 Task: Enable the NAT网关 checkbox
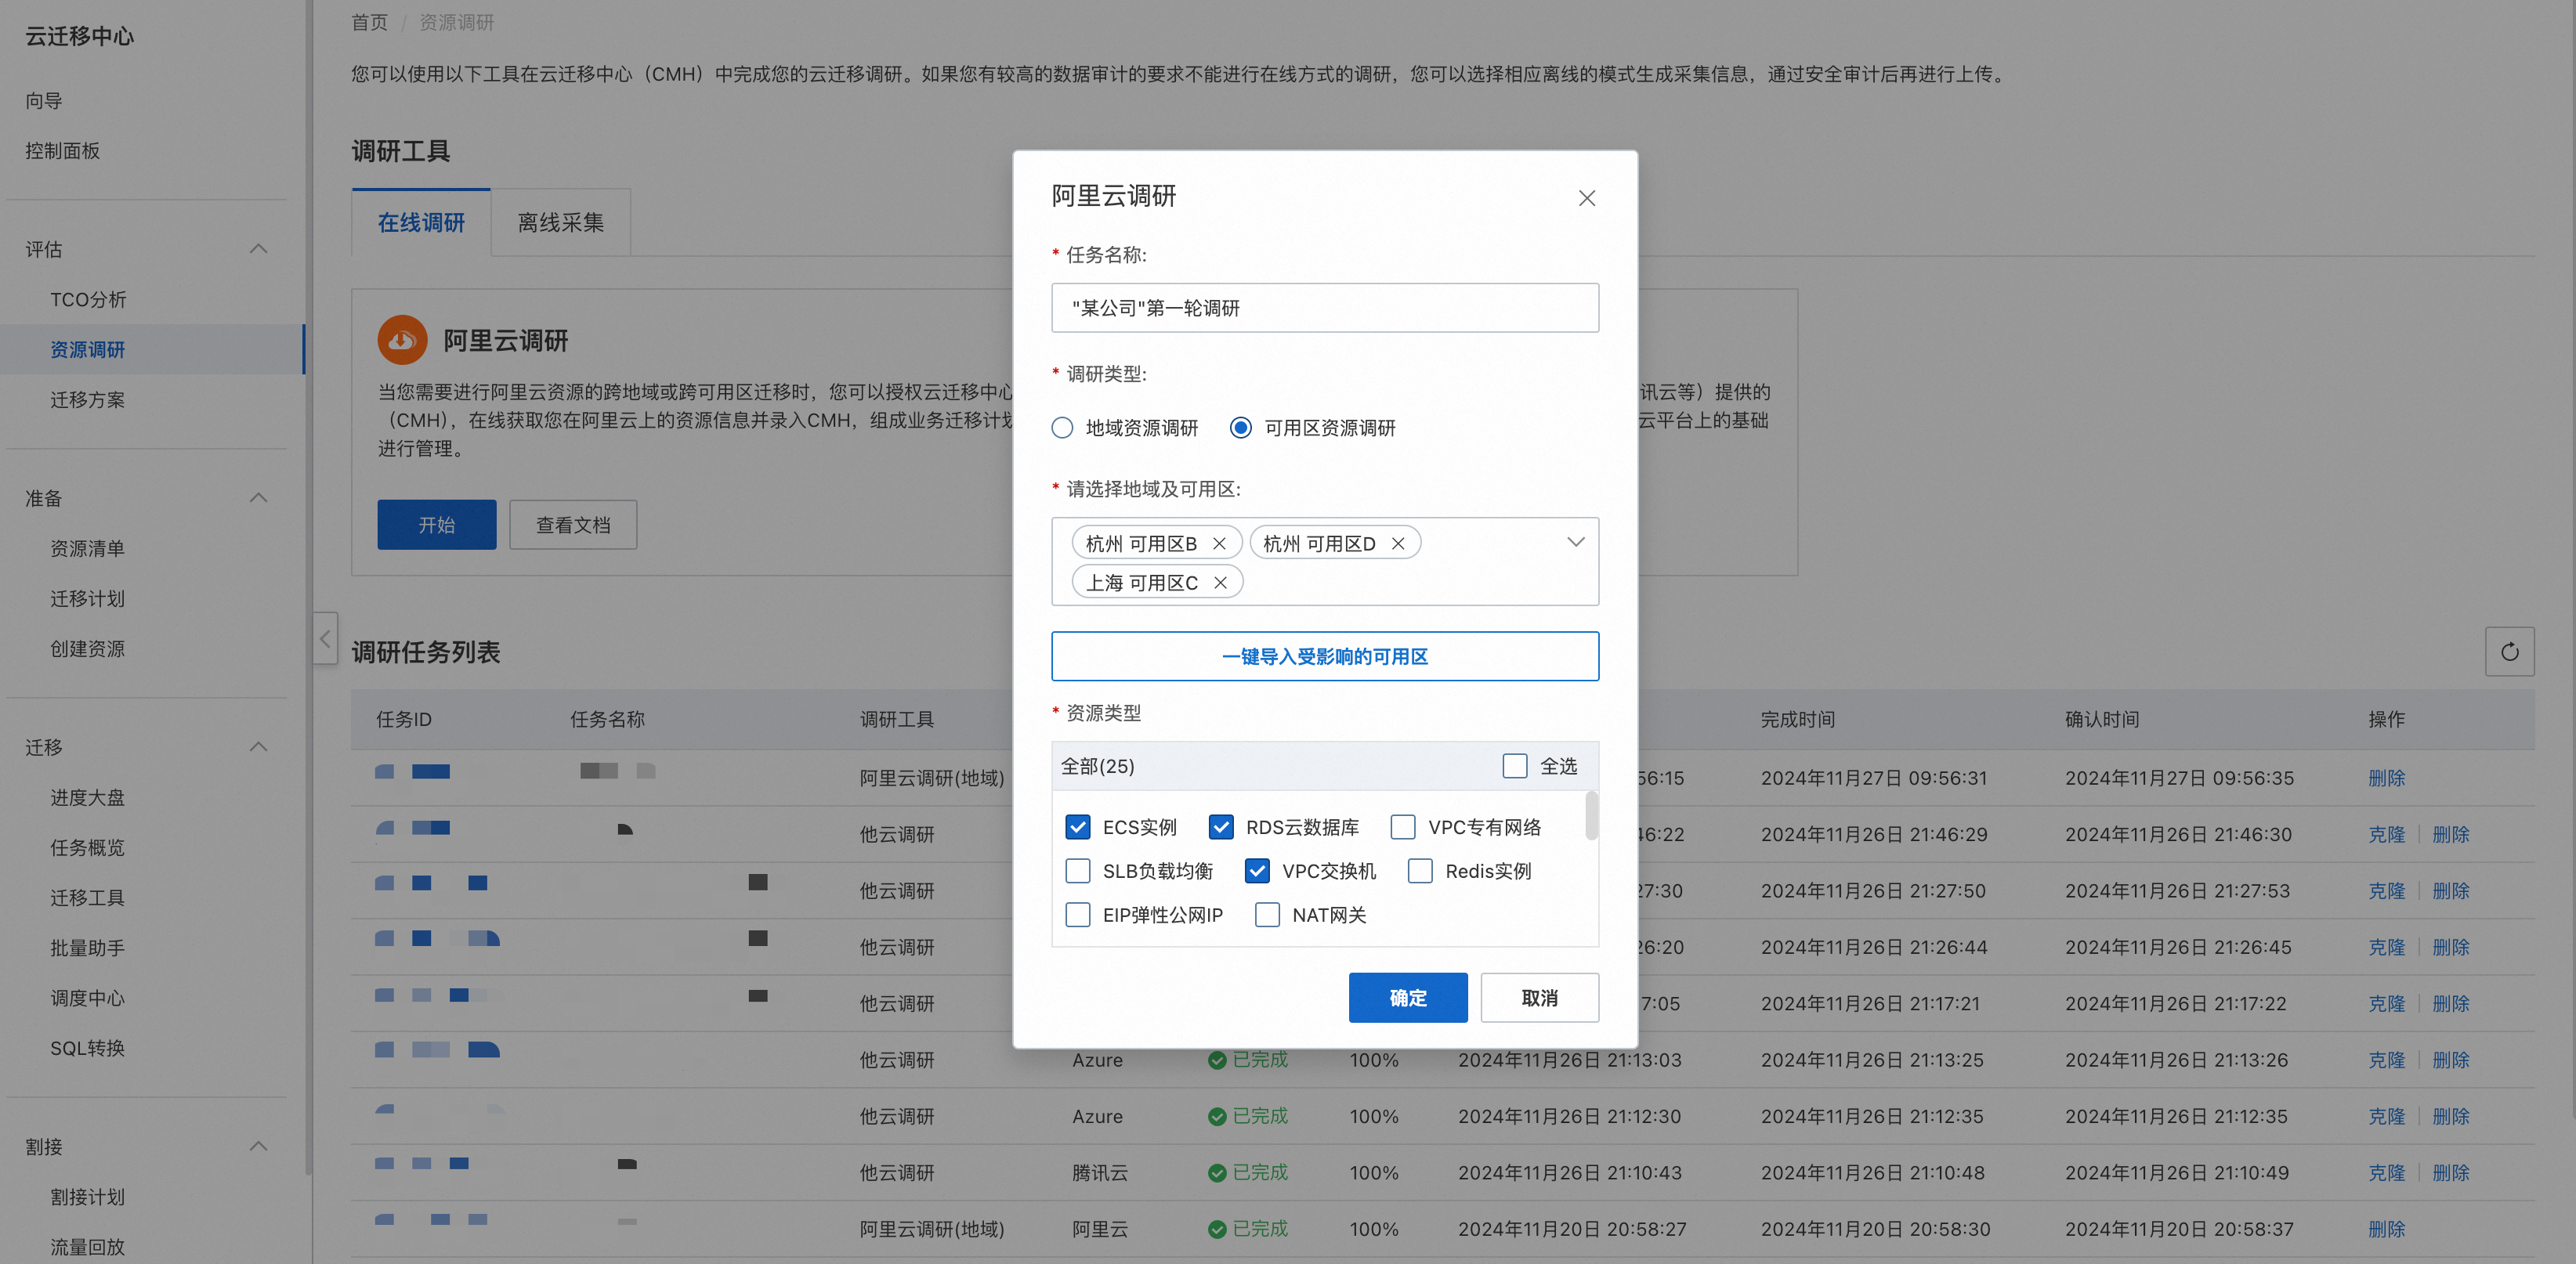coord(1267,915)
